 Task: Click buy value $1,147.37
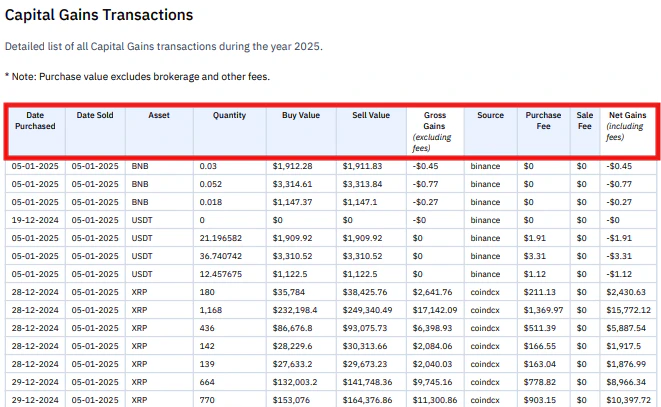tap(292, 202)
